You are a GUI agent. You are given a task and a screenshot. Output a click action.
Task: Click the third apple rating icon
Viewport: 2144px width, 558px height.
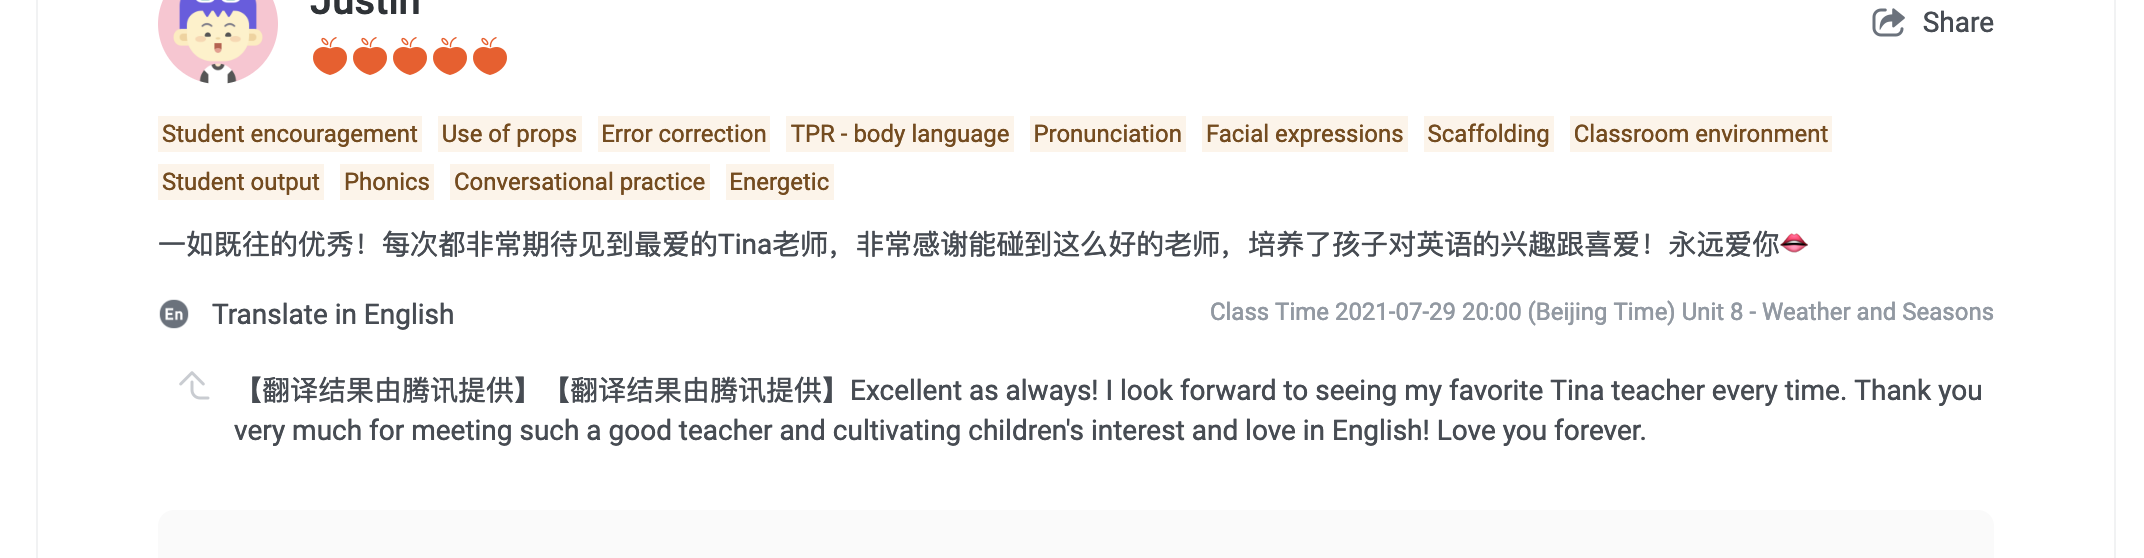pyautogui.click(x=410, y=58)
